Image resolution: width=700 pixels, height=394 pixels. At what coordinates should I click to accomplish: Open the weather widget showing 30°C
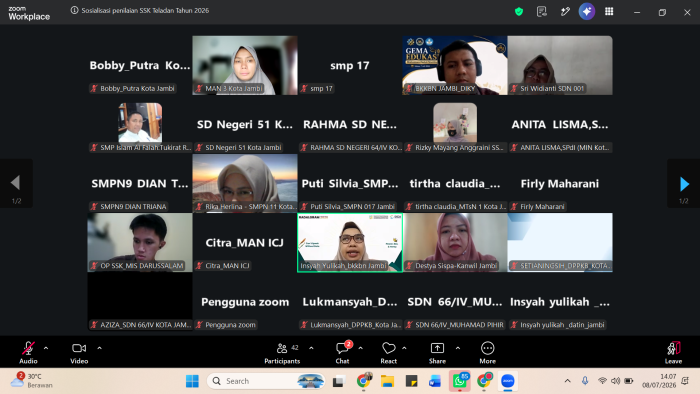click(x=33, y=381)
